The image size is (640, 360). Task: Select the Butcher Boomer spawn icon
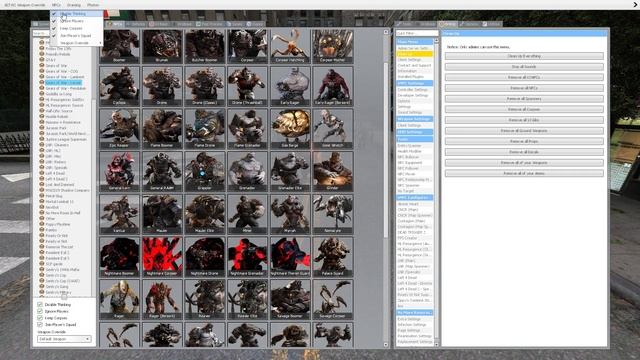(x=204, y=46)
